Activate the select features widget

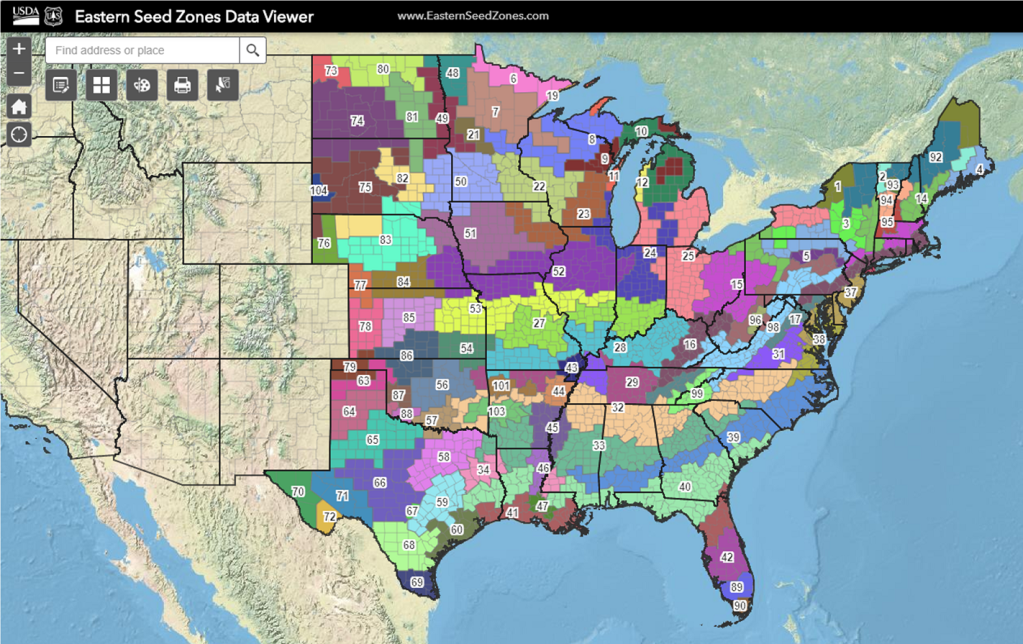223,85
